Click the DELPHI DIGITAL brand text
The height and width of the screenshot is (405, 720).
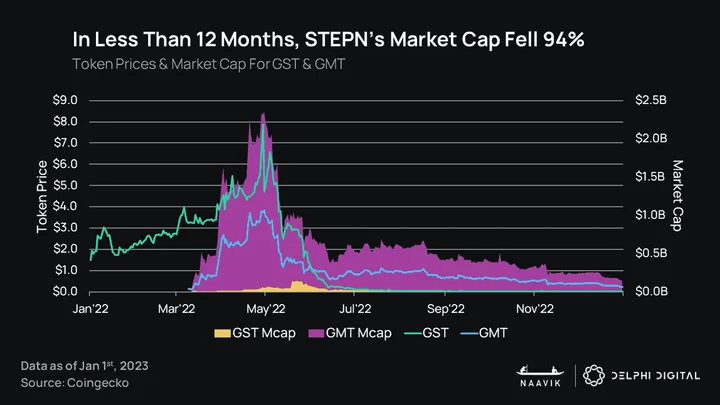click(x=656, y=376)
